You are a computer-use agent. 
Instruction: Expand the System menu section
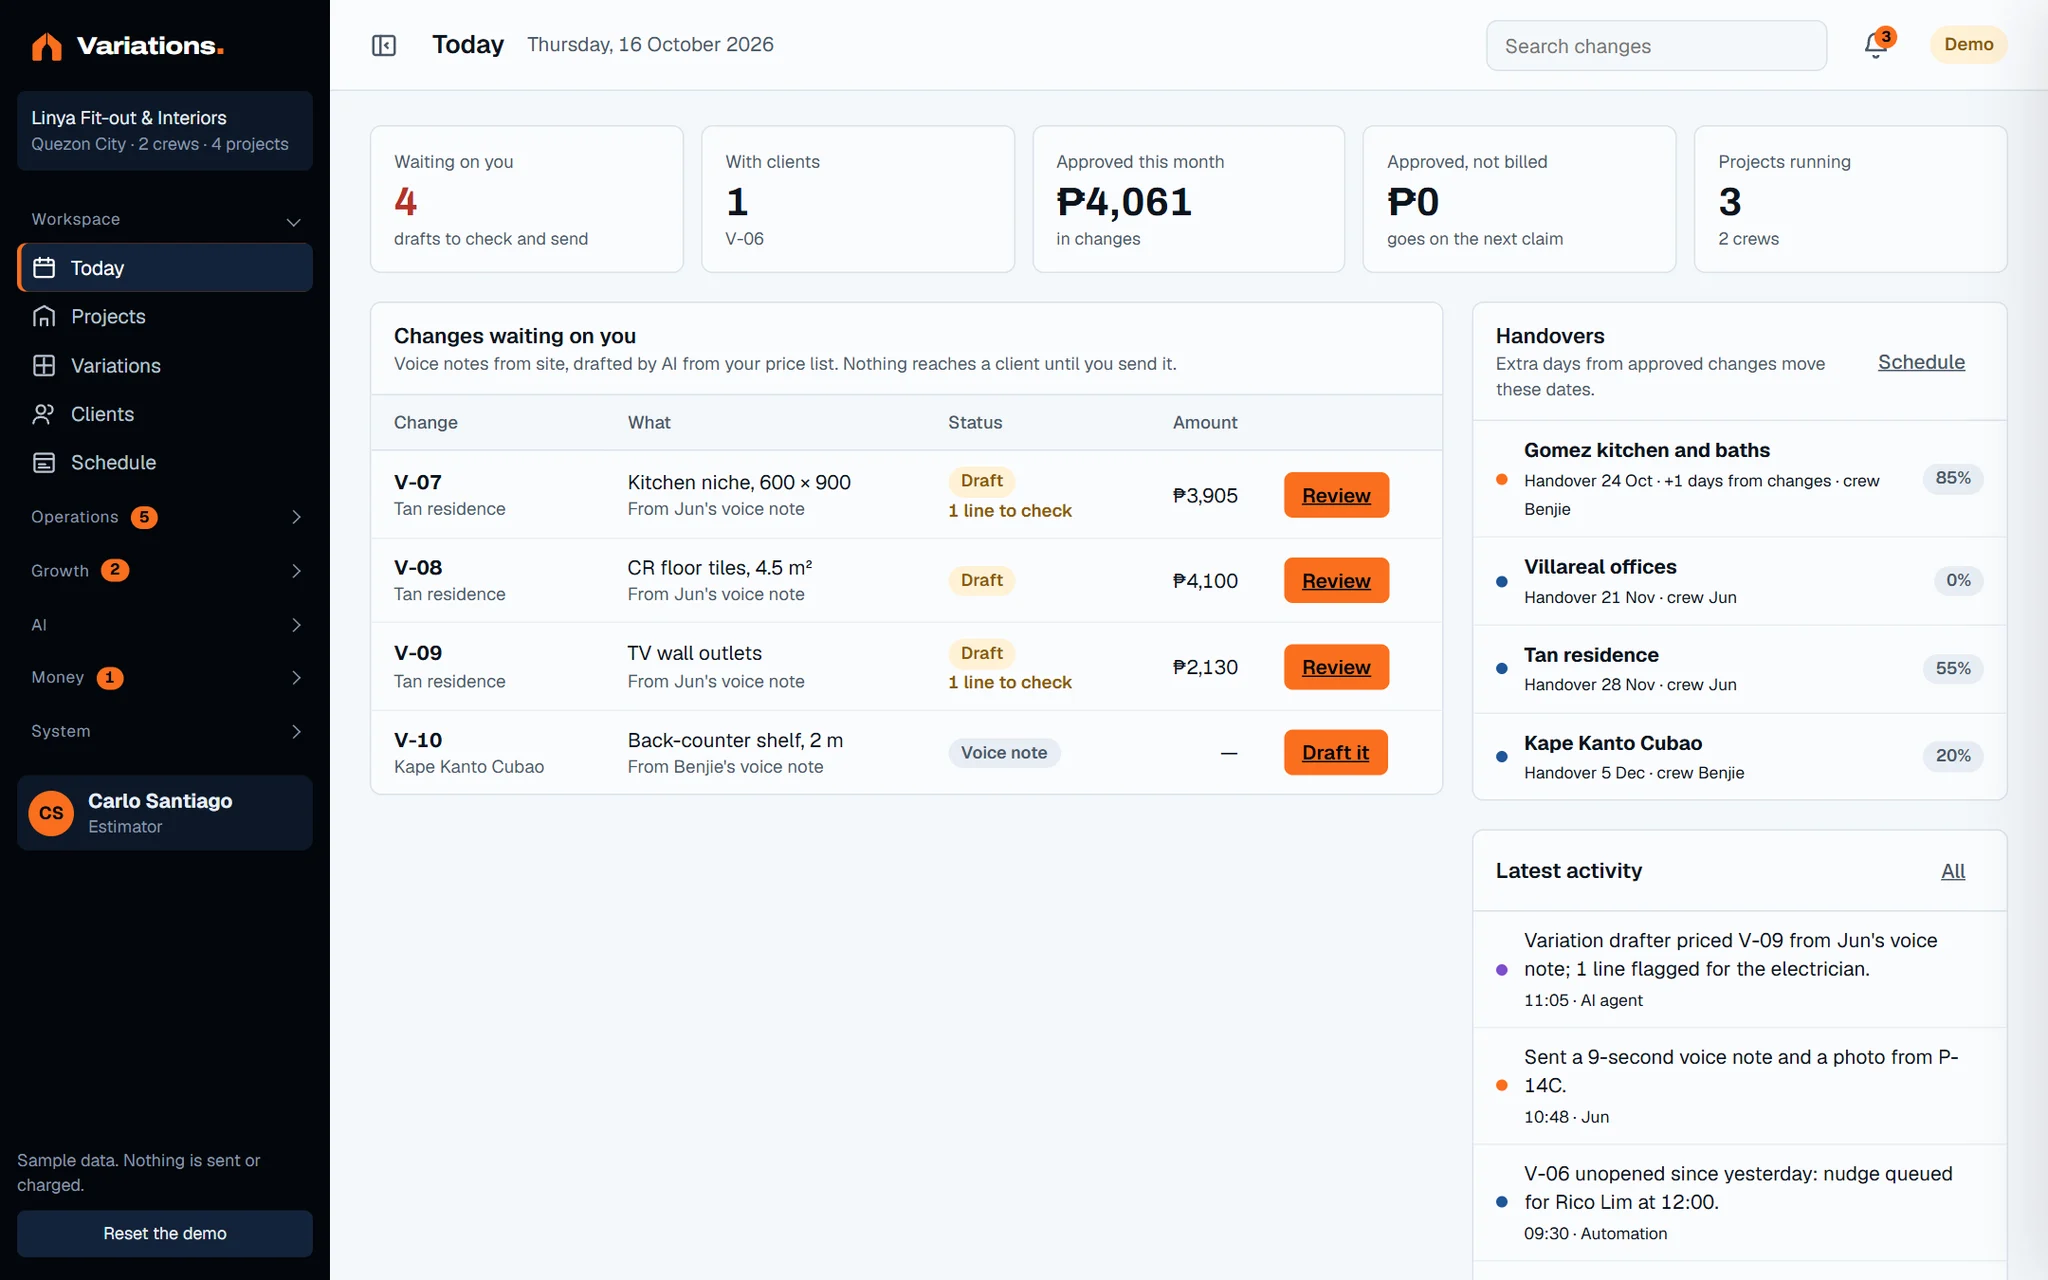(165, 731)
